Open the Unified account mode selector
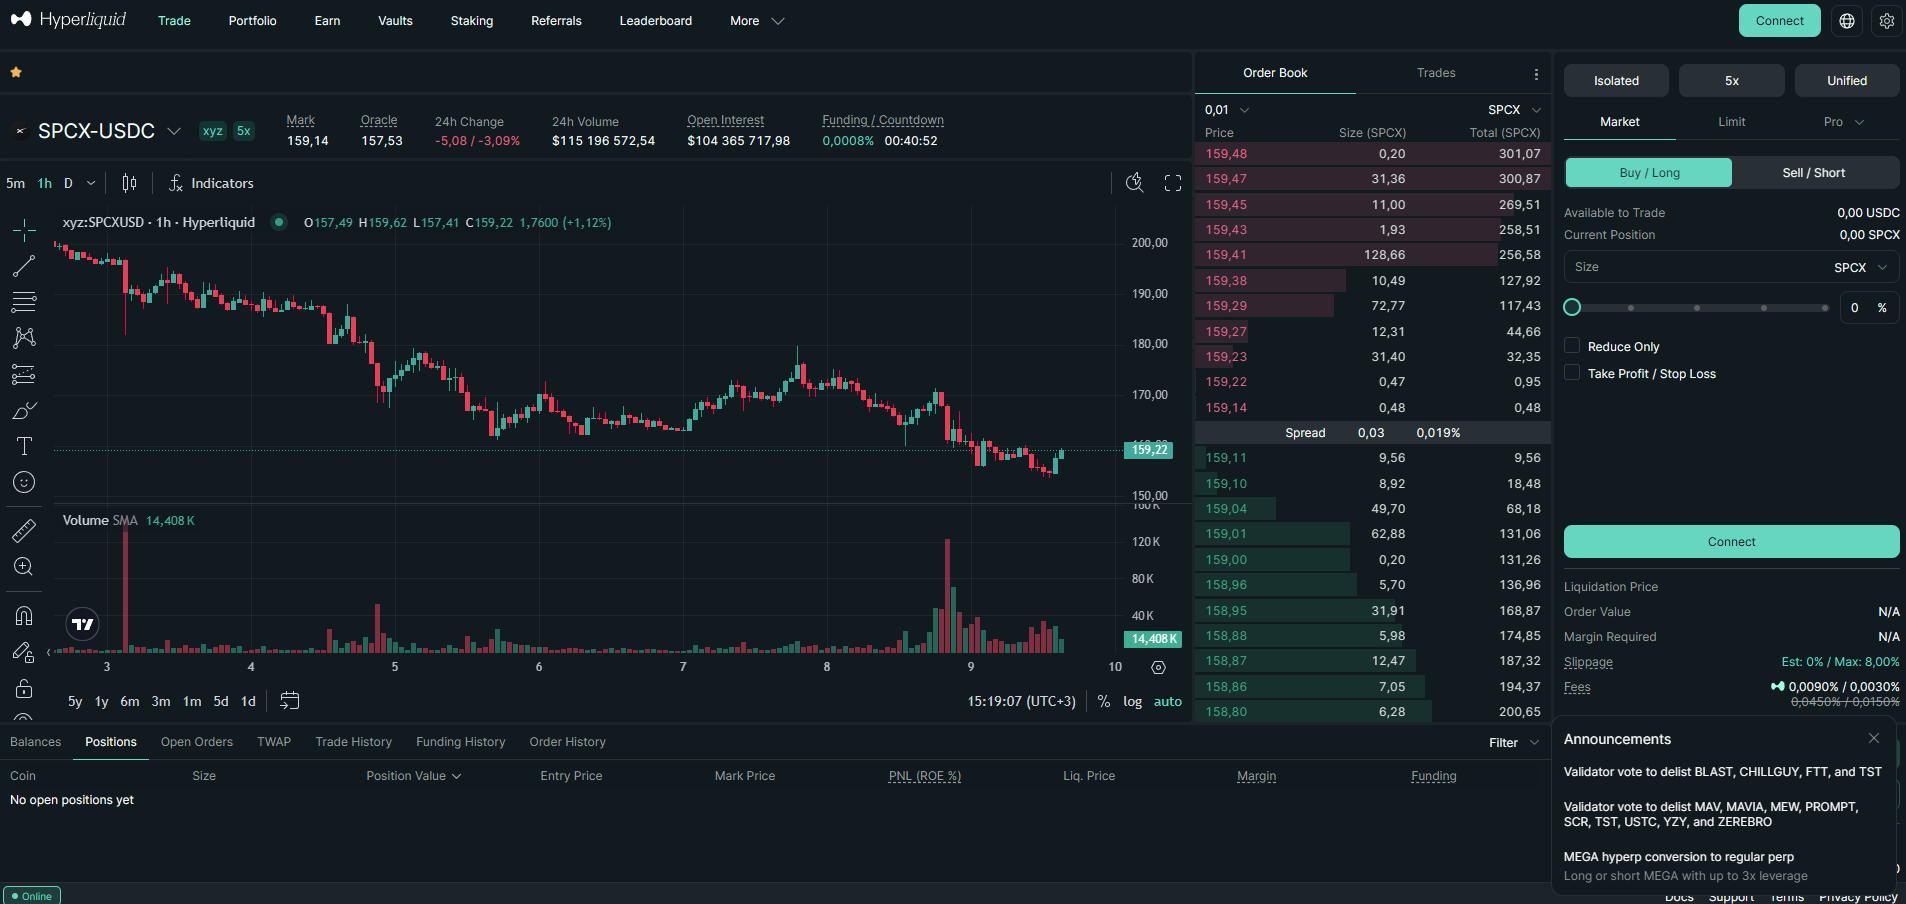Screen dimensions: 1906x904 (1847, 80)
